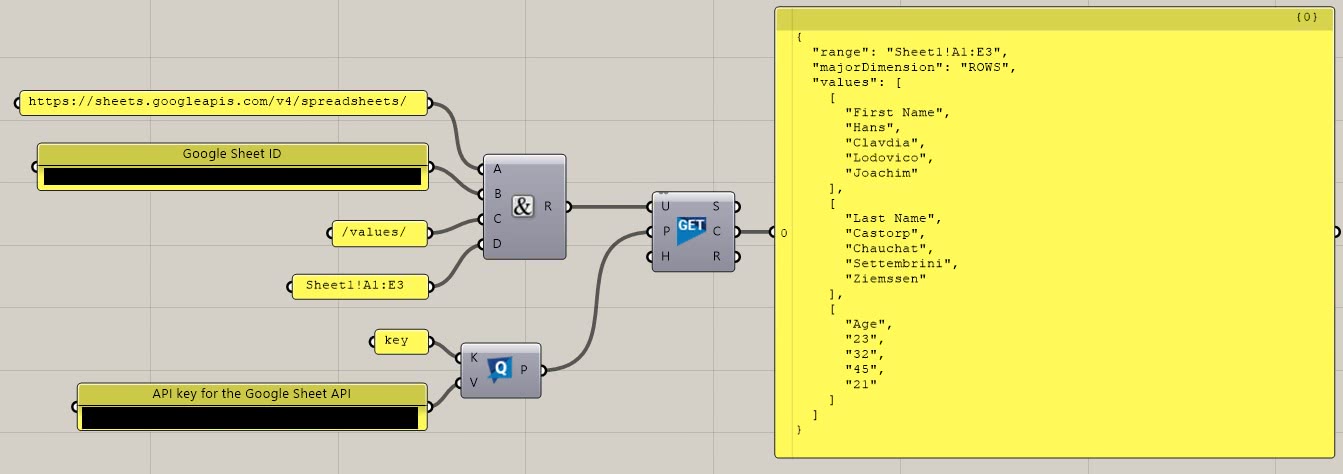Select the Sheet1!A1:E3 range panel

(x=361, y=286)
